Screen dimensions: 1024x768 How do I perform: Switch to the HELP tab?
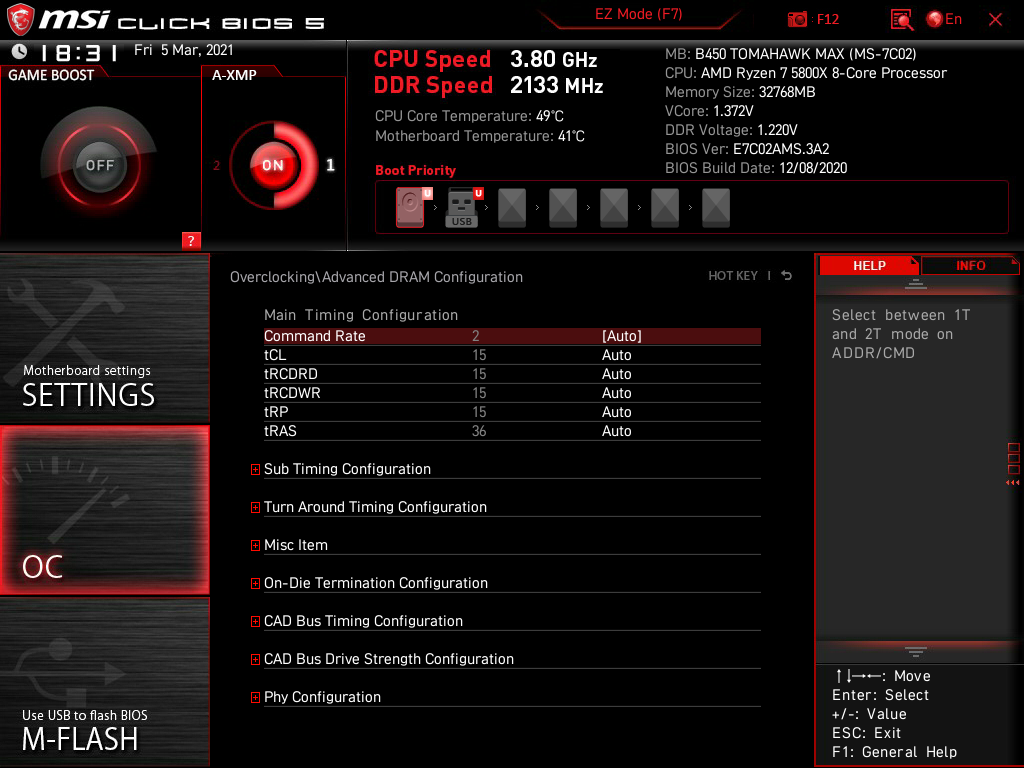point(869,265)
